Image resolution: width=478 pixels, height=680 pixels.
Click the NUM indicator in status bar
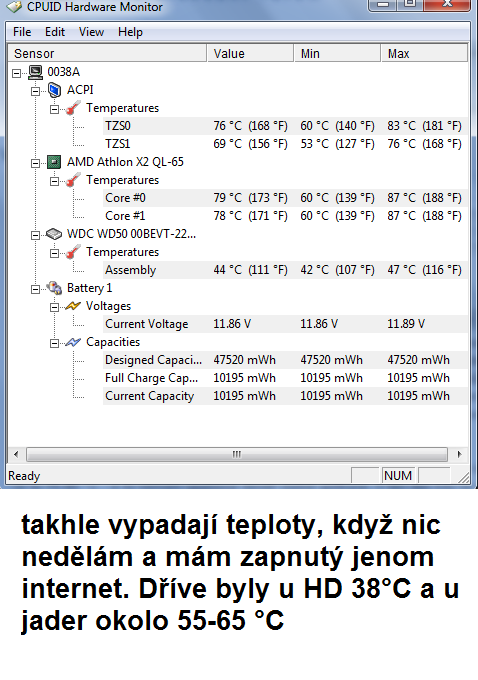point(398,476)
